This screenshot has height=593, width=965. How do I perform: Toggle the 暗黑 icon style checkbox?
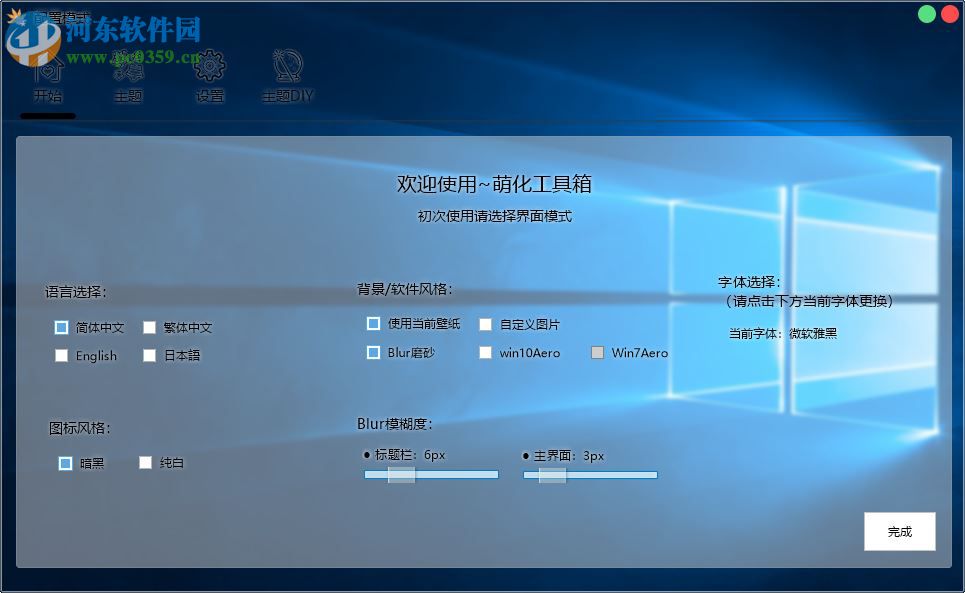click(x=65, y=462)
